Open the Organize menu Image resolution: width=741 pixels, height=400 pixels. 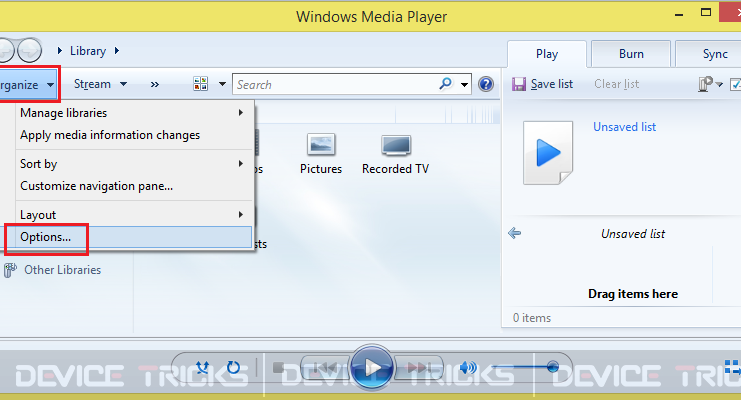coord(27,85)
